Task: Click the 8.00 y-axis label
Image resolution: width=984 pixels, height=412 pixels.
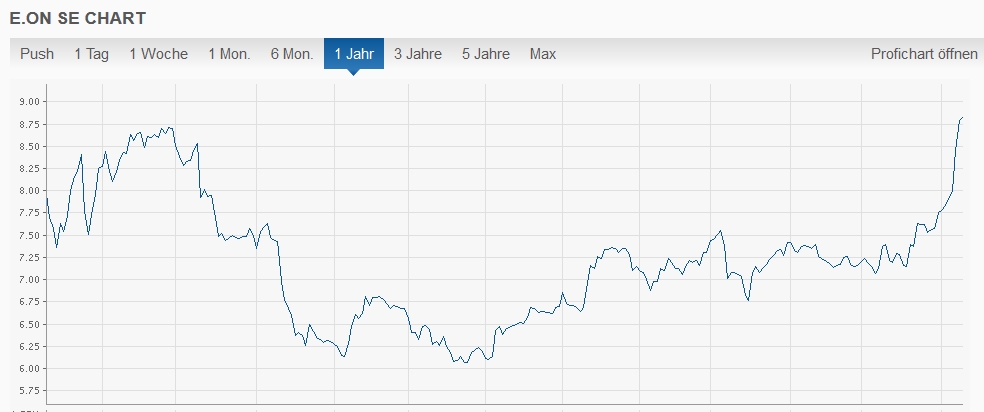Action: [x=29, y=191]
